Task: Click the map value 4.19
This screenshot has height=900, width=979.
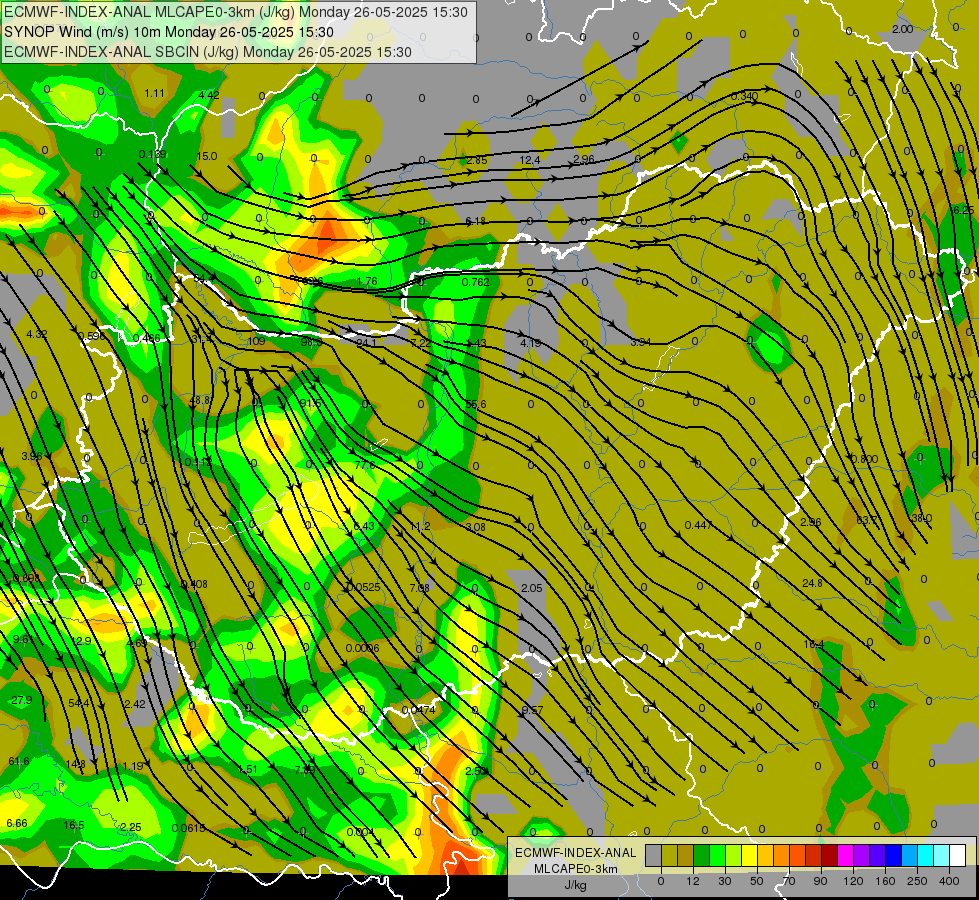Action: pyautogui.click(x=530, y=343)
